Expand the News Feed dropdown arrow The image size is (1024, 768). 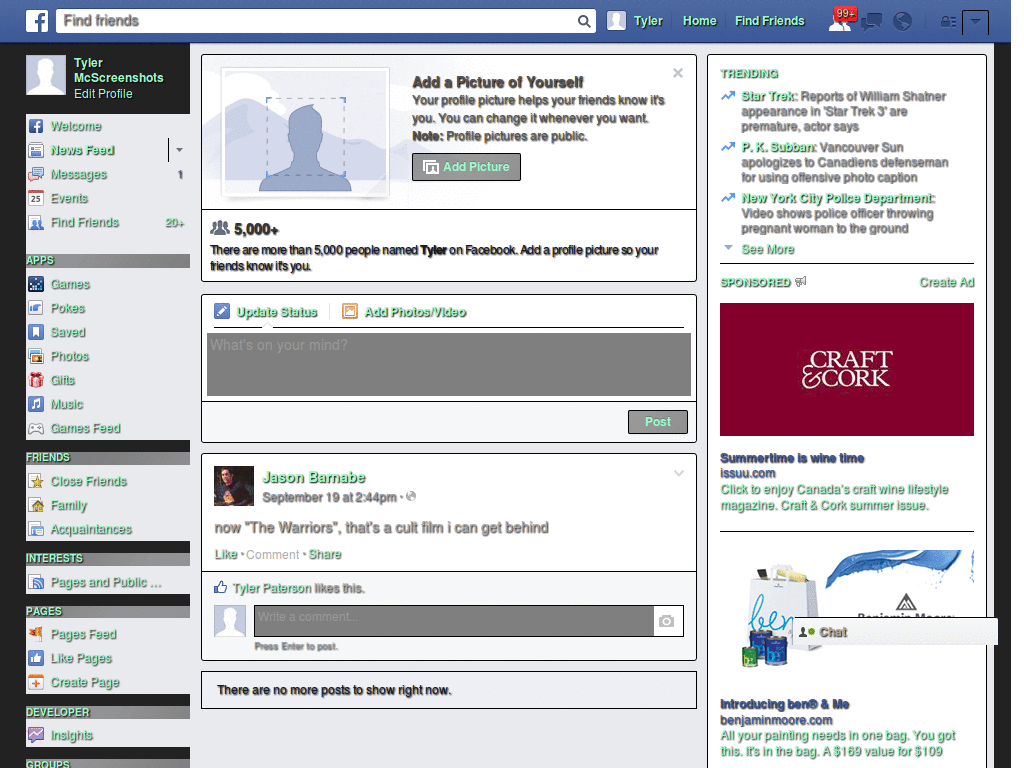tap(178, 151)
